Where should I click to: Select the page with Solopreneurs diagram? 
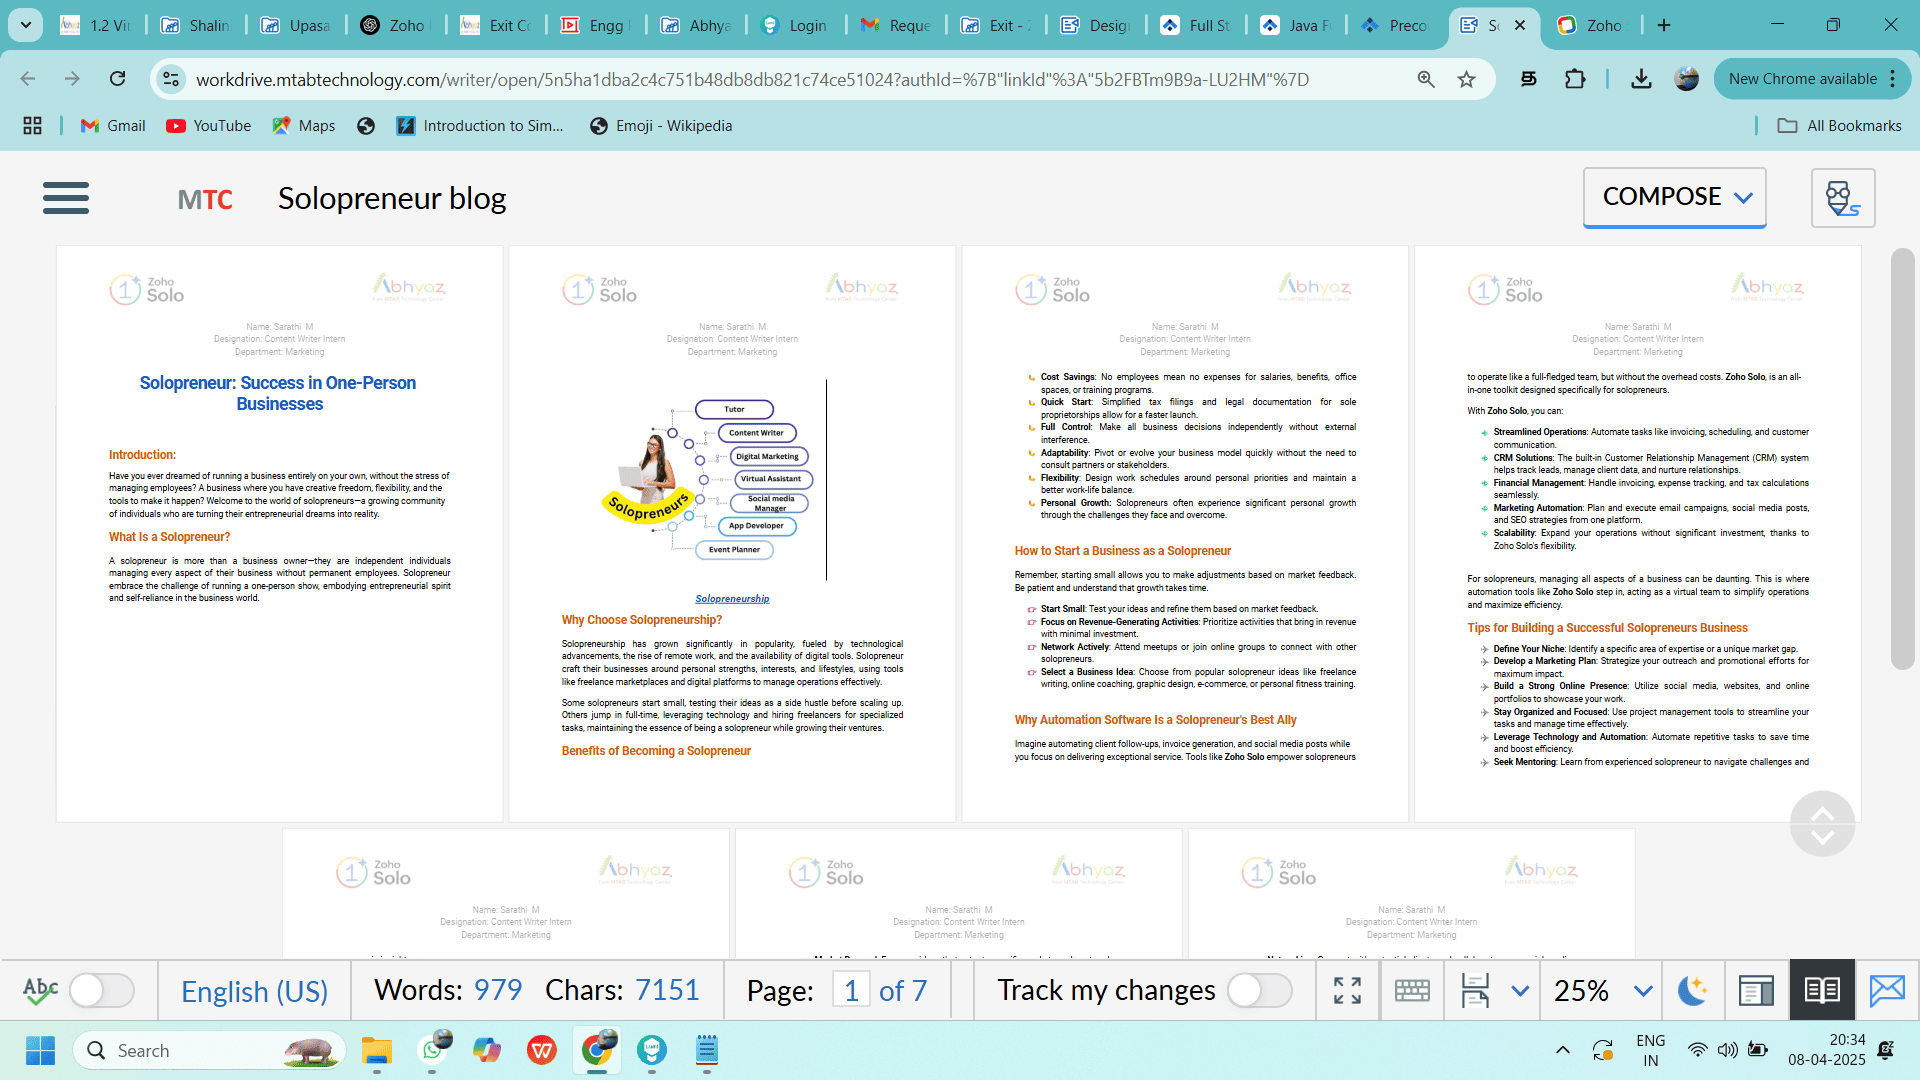coord(732,534)
